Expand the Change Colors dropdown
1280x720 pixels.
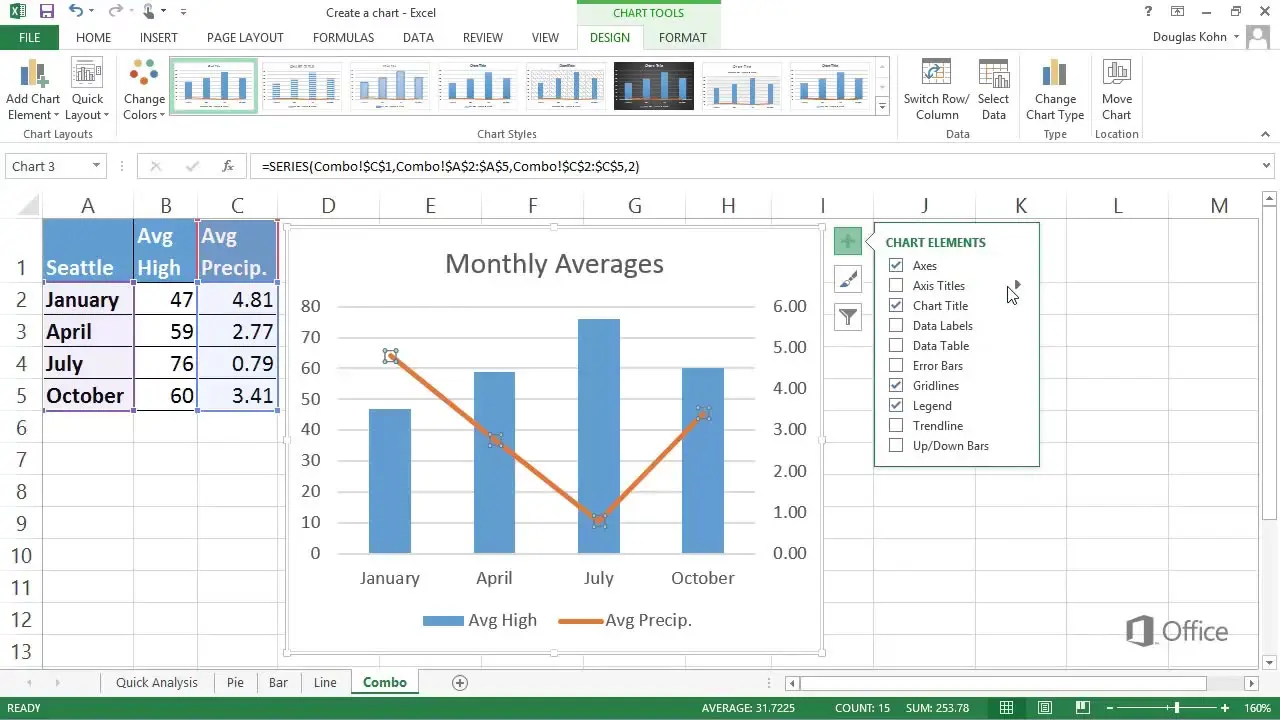pos(144,107)
